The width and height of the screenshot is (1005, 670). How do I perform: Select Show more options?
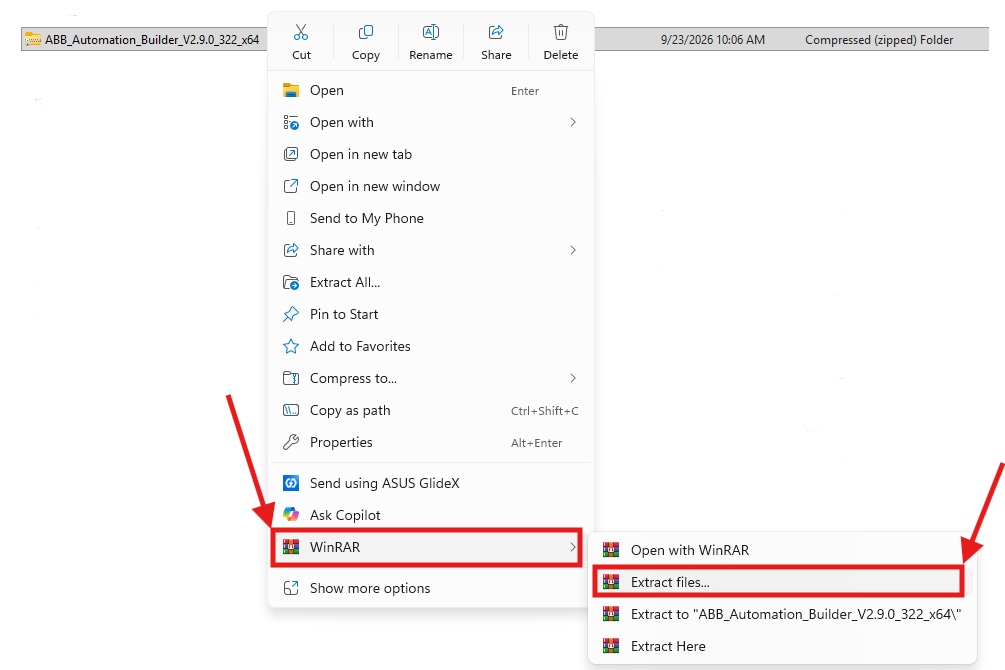pos(431,588)
